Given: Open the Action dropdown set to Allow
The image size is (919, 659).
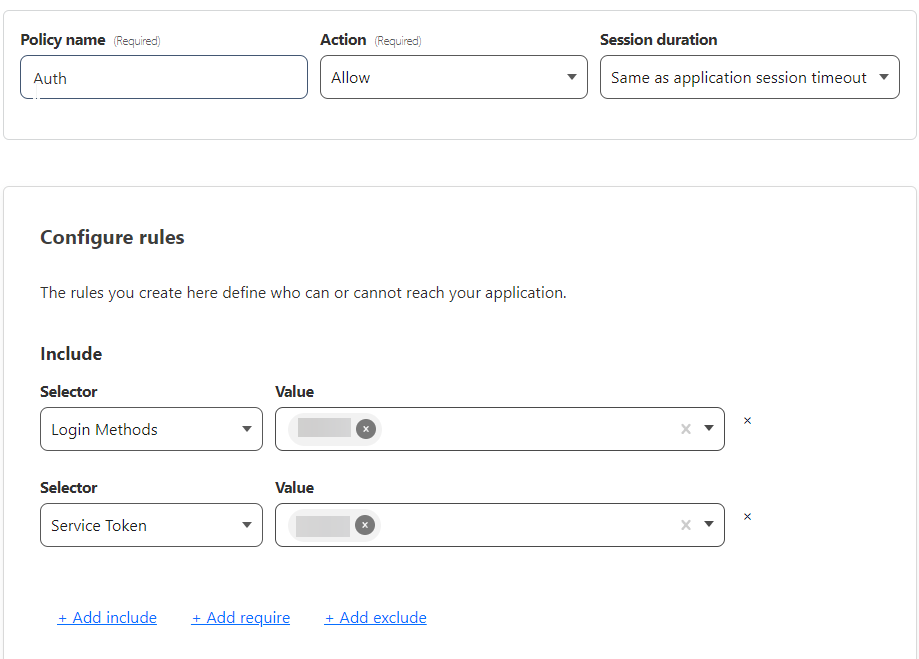Looking at the screenshot, I should point(453,77).
